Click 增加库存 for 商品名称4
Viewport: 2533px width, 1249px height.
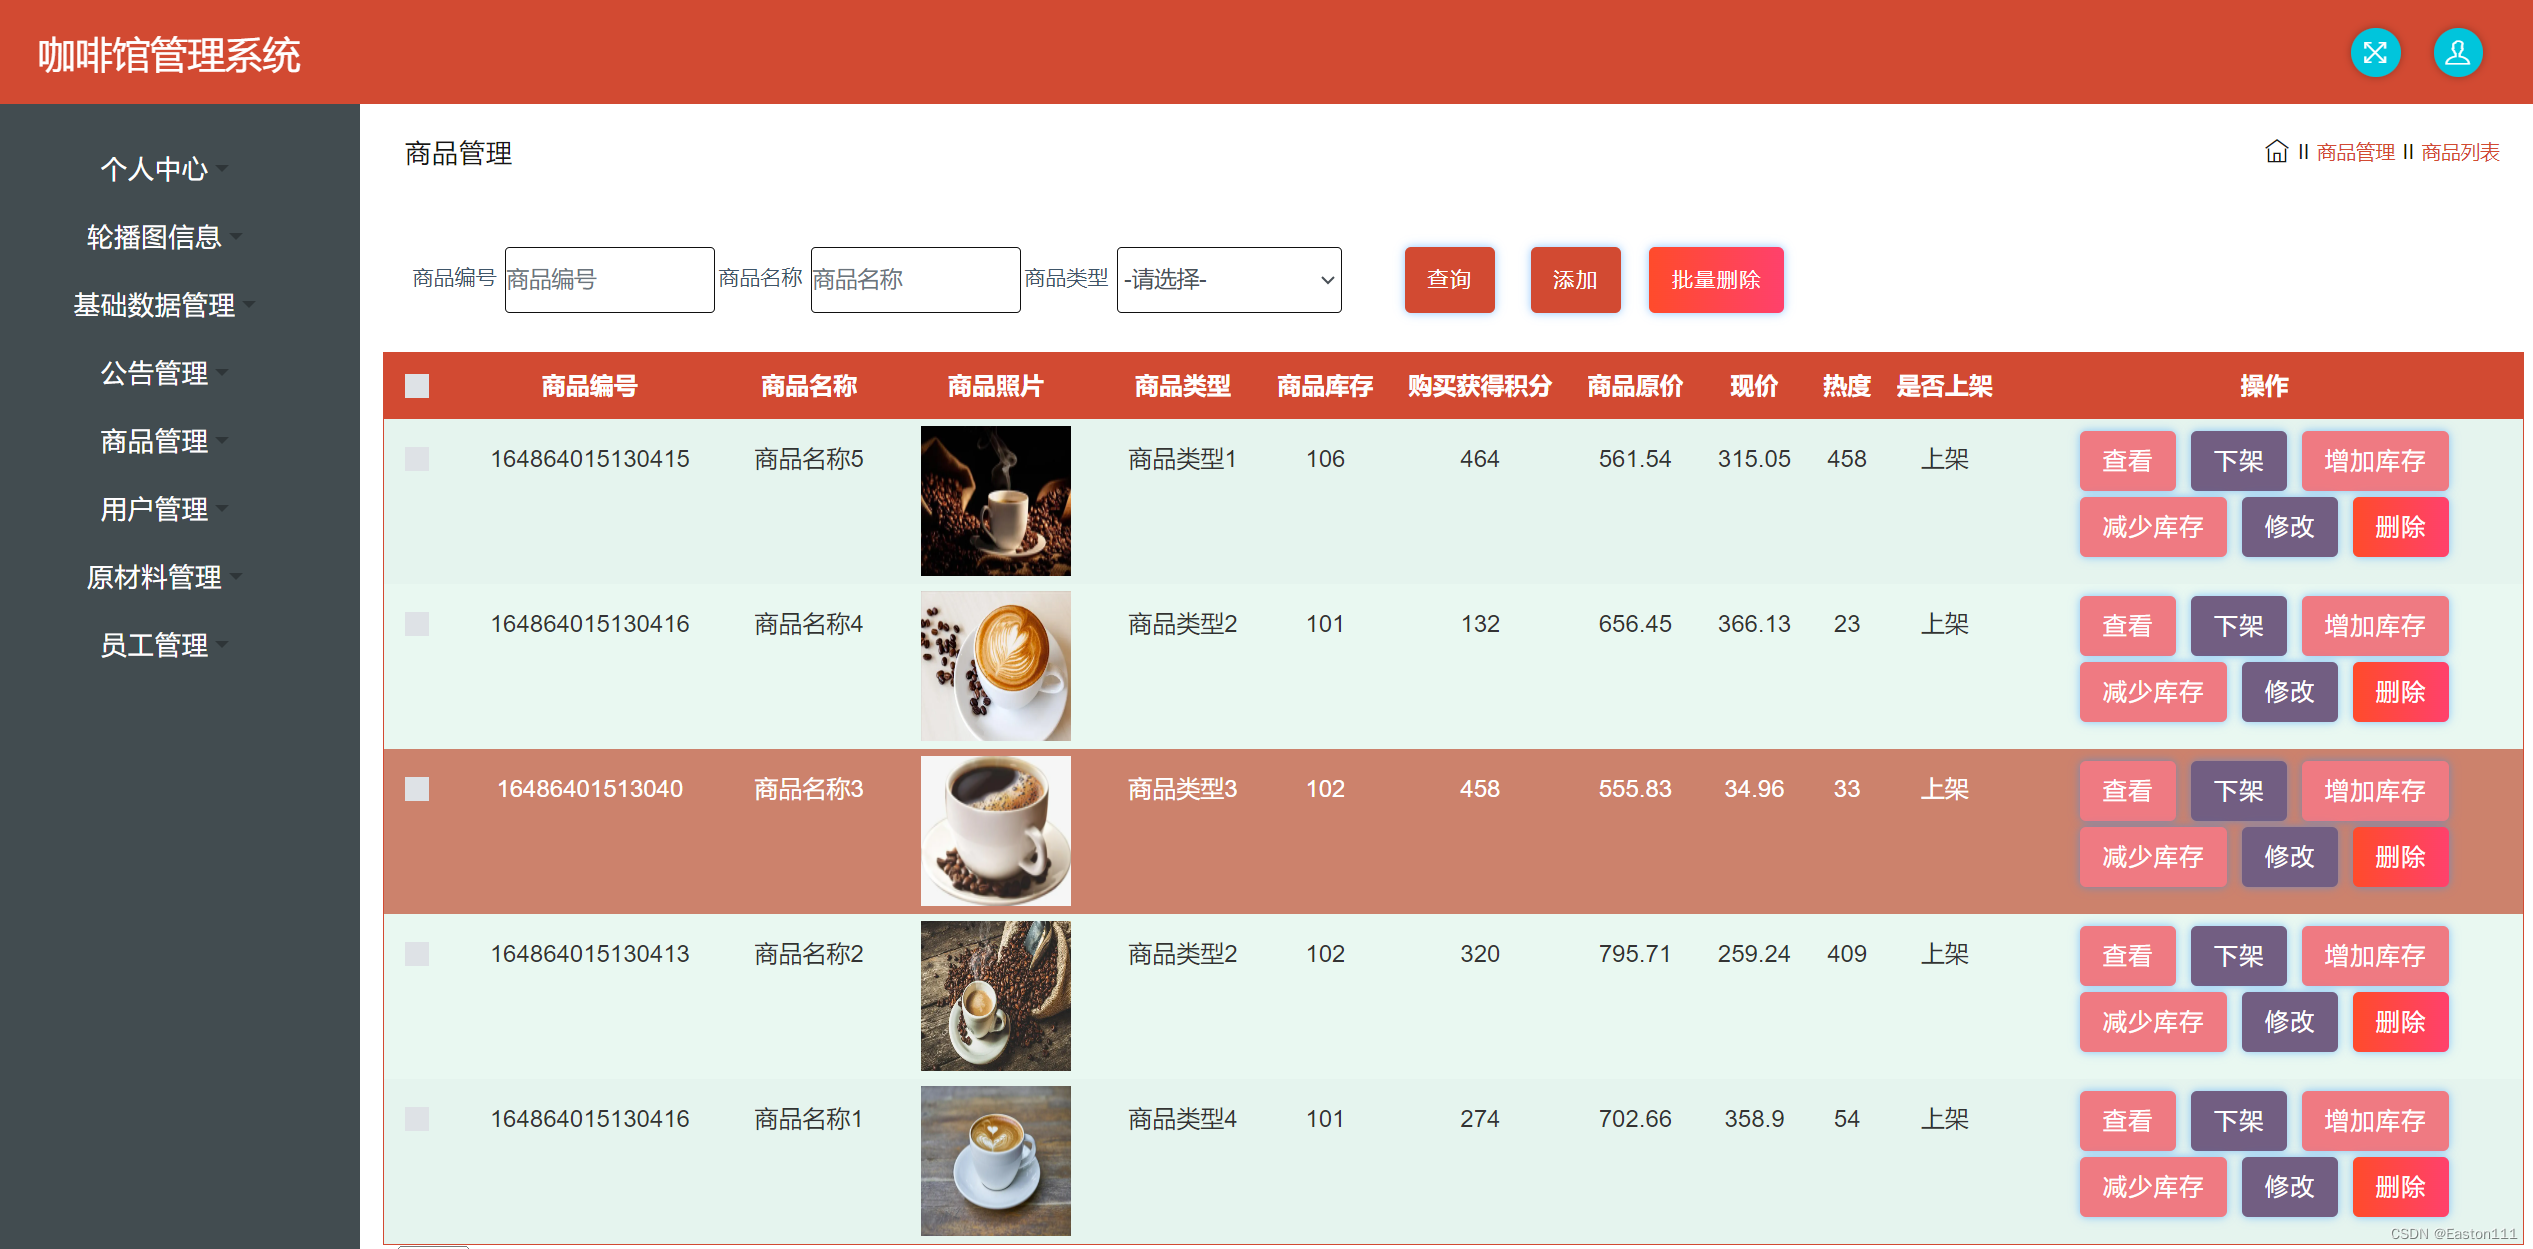tap(2375, 626)
